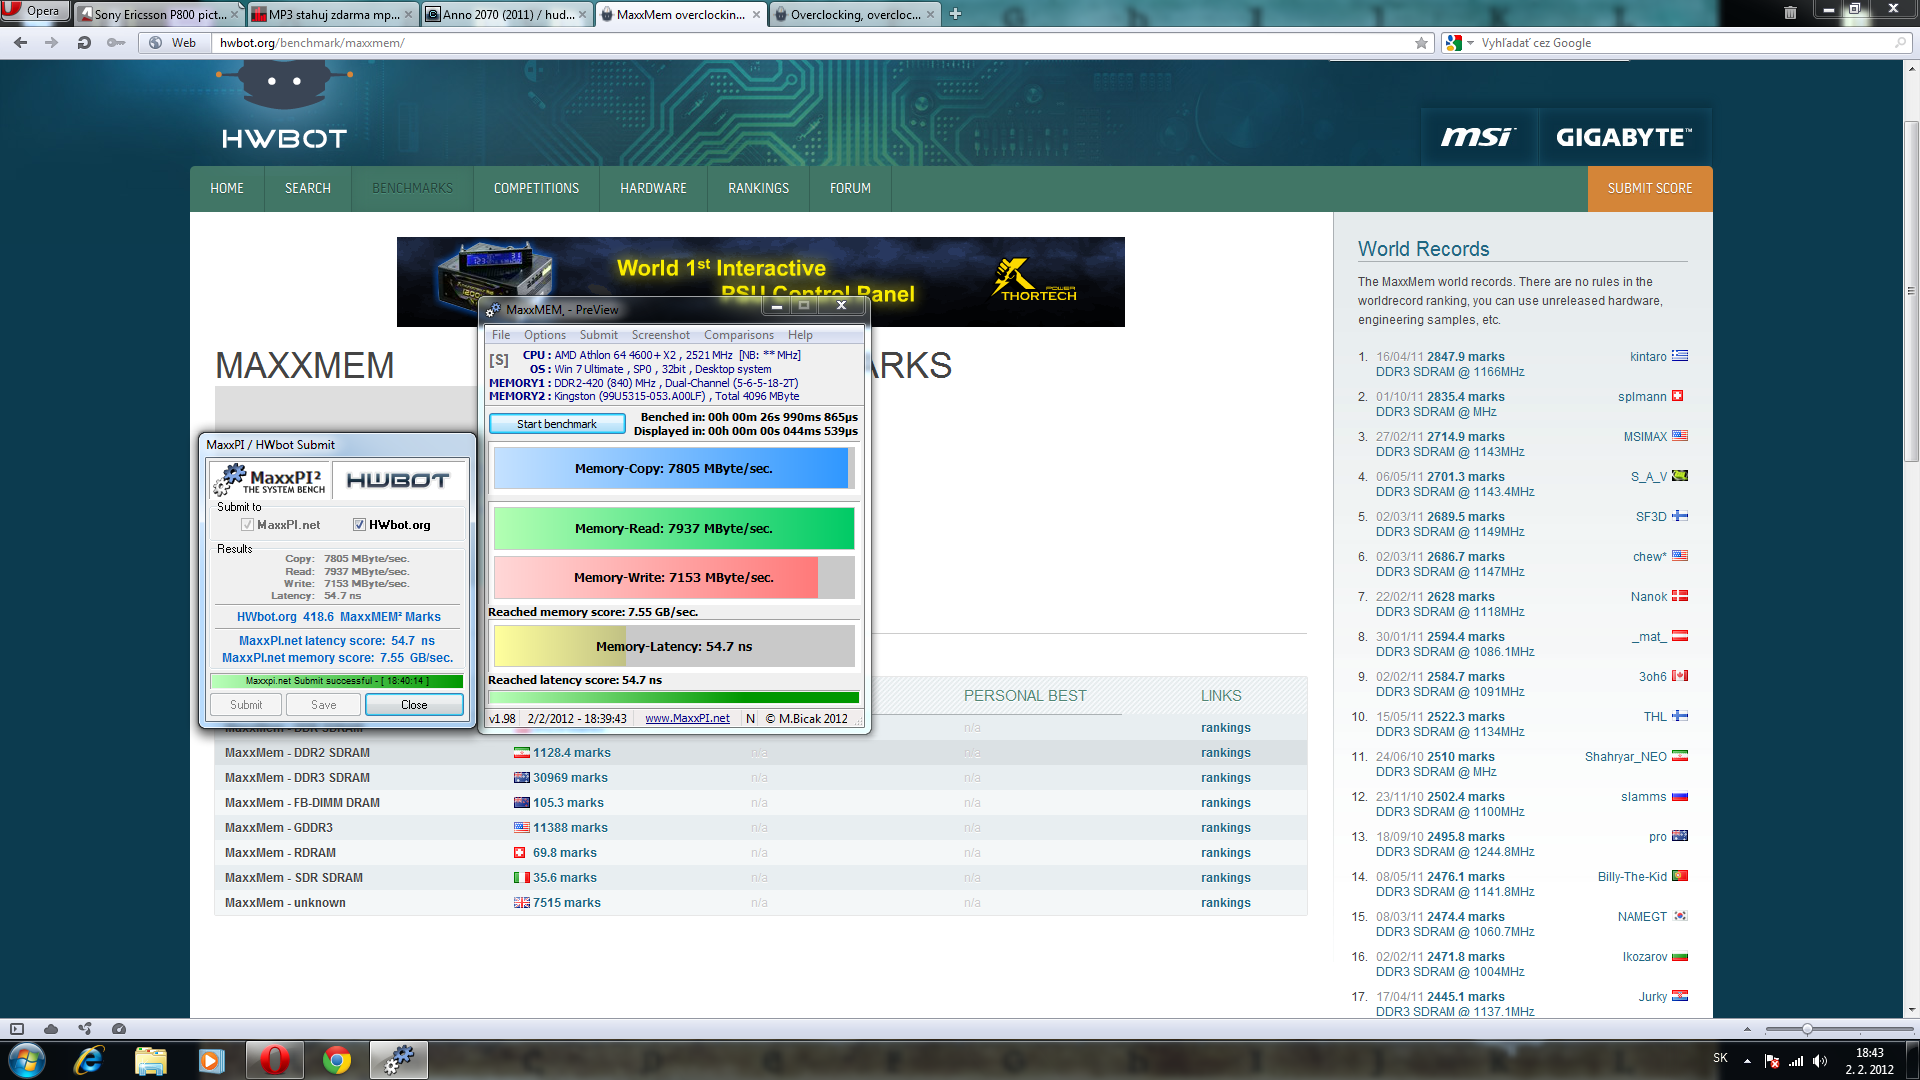Open the Opera main menu button
Image resolution: width=1920 pixels, height=1080 pixels.
point(35,11)
